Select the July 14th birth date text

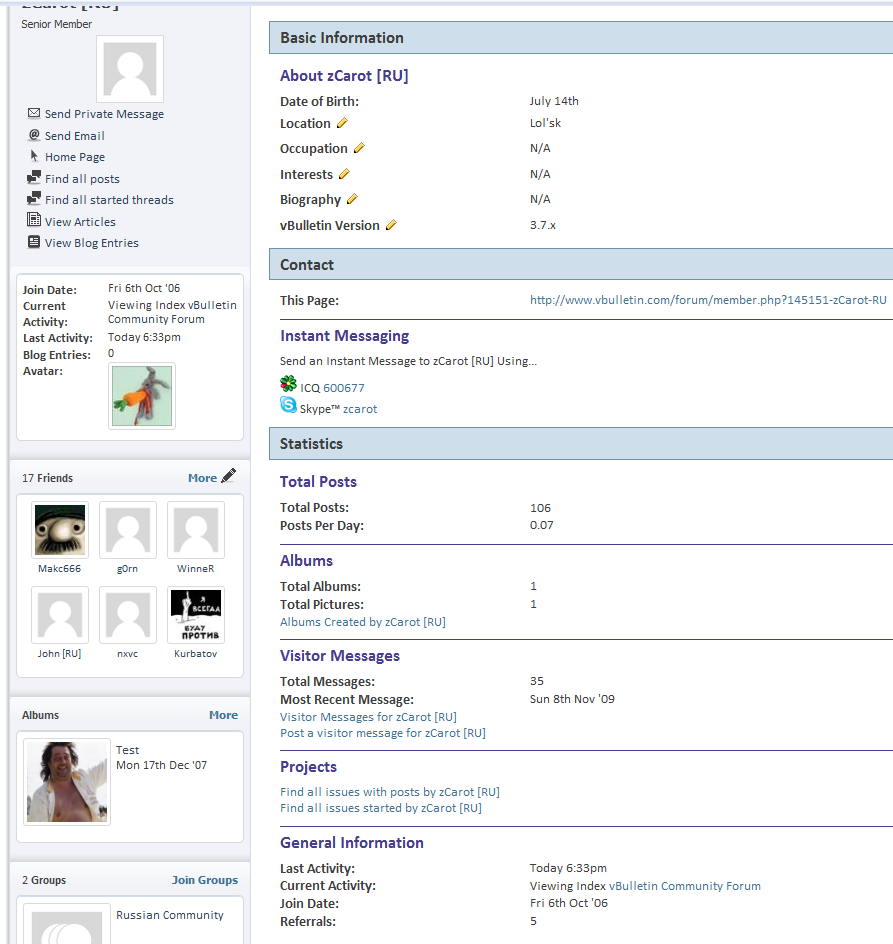(x=554, y=101)
